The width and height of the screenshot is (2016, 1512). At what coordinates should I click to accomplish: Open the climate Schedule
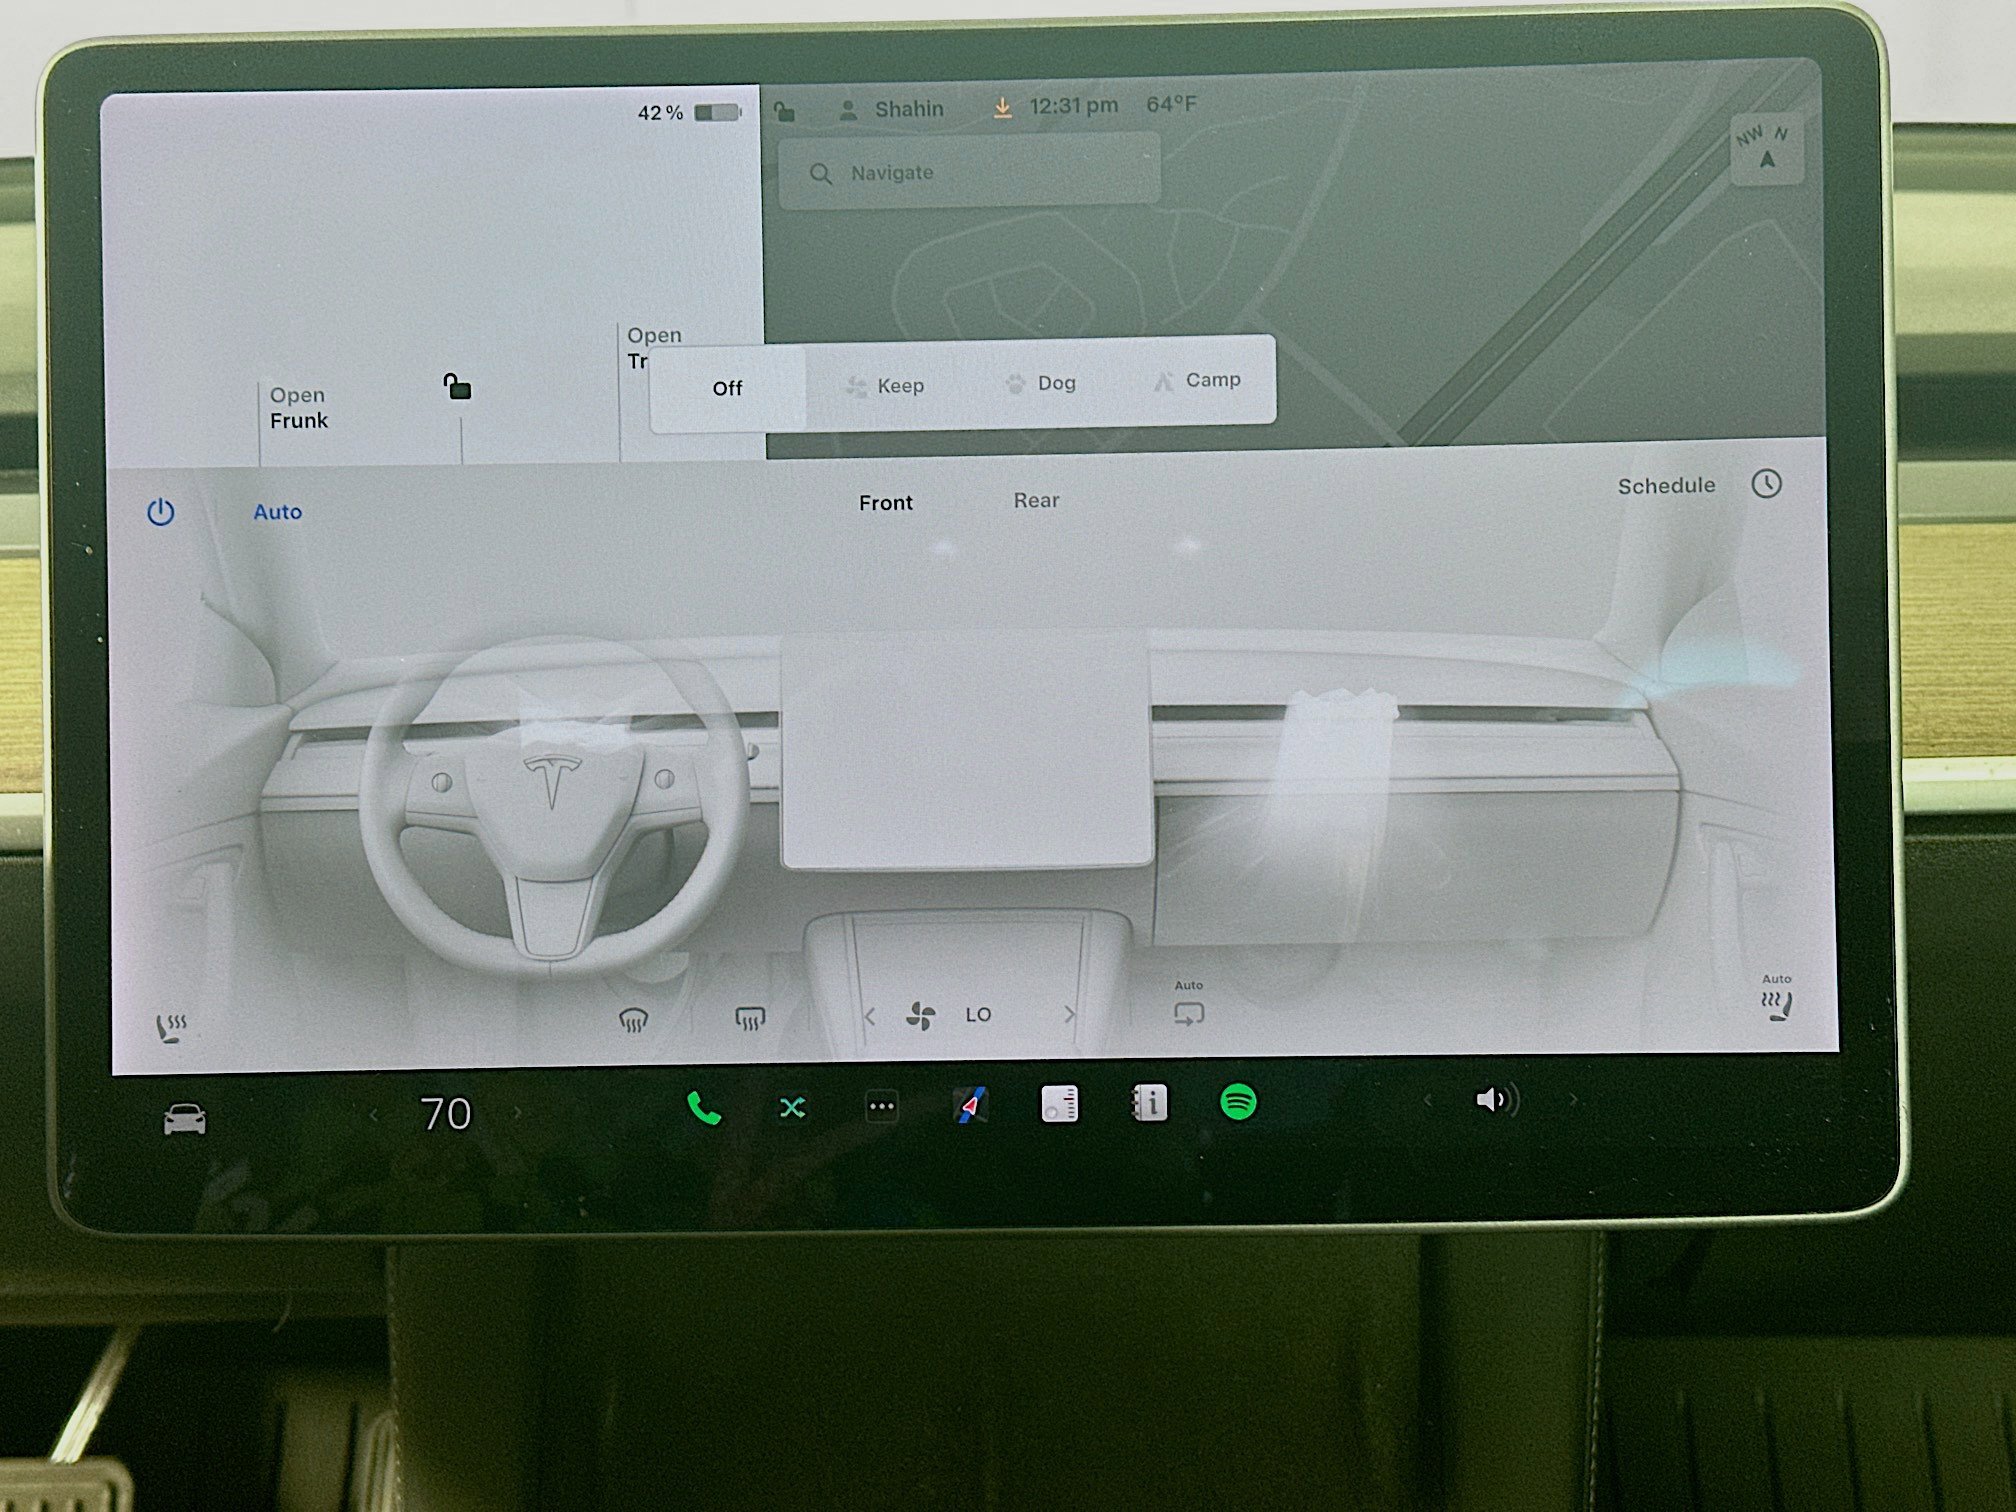pyautogui.click(x=1666, y=485)
